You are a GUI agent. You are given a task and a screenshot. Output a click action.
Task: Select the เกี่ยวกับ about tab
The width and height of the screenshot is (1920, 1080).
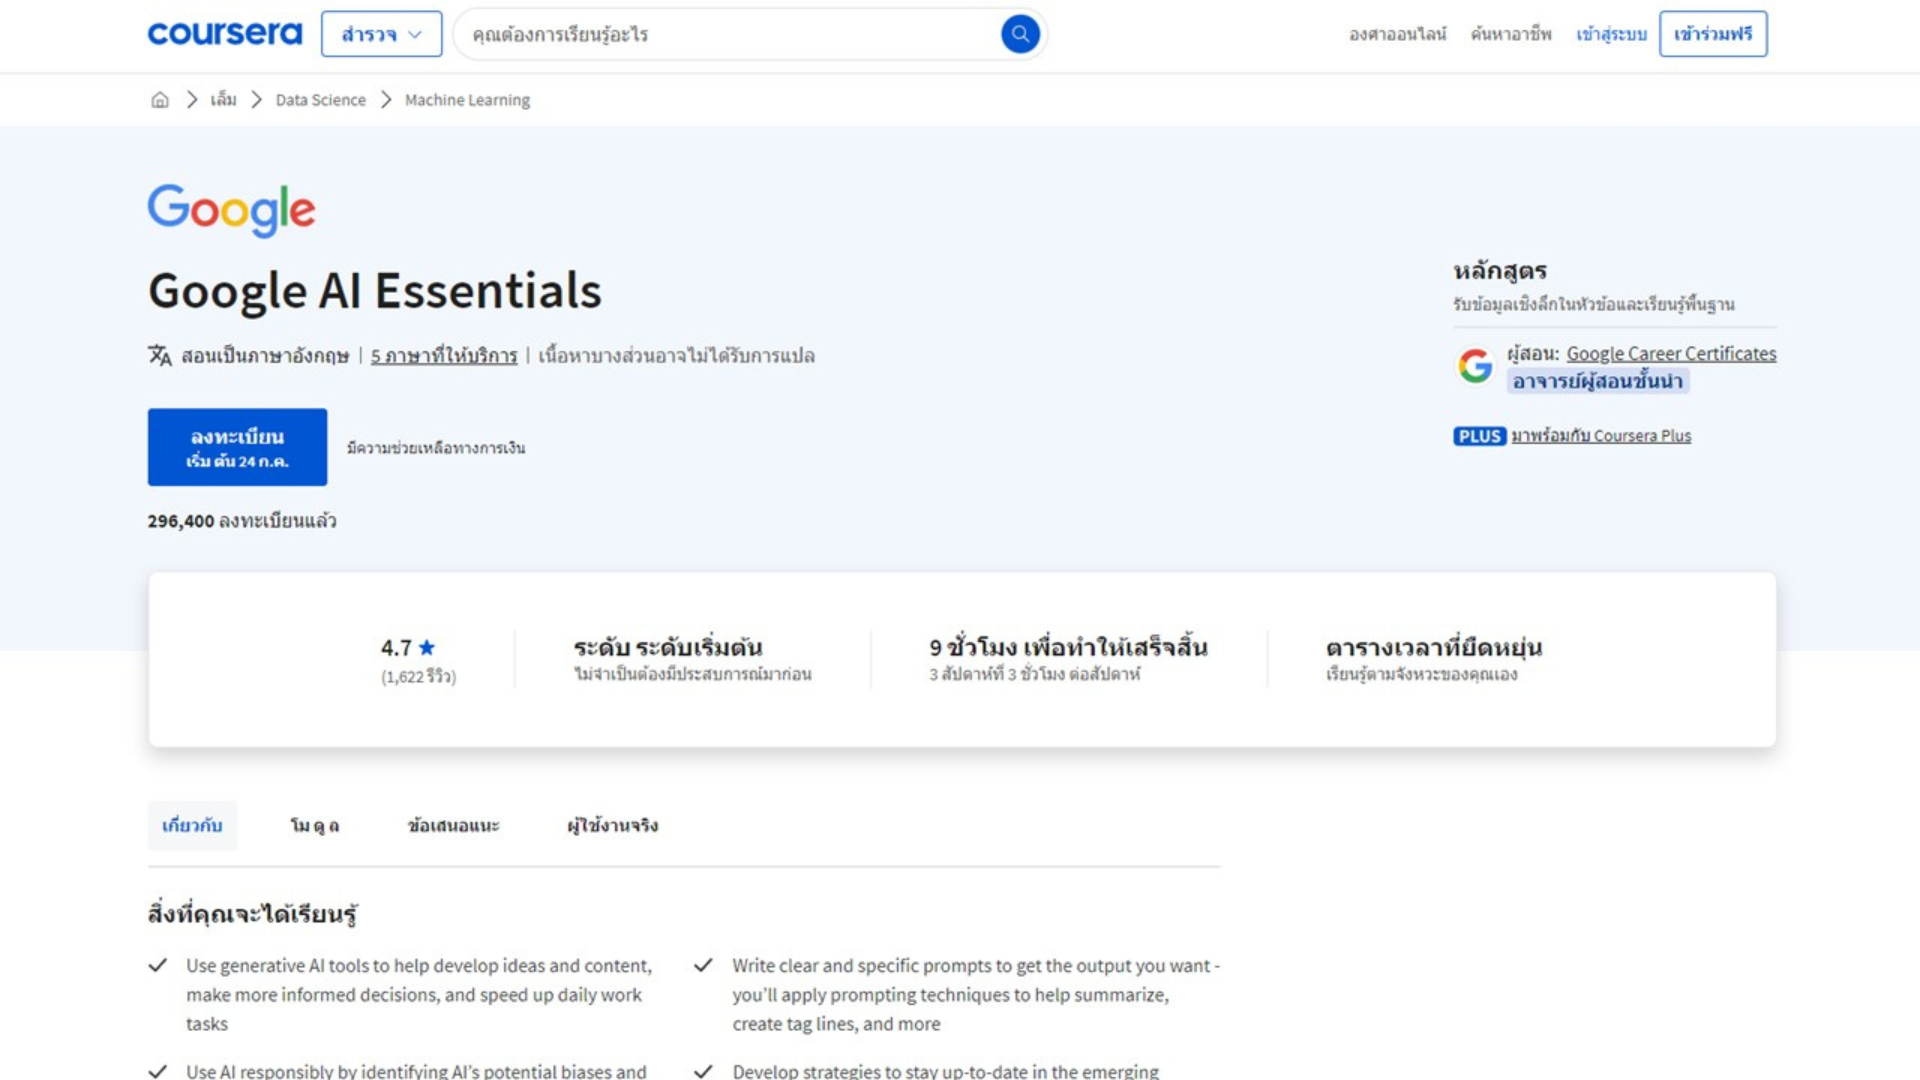[x=192, y=826]
